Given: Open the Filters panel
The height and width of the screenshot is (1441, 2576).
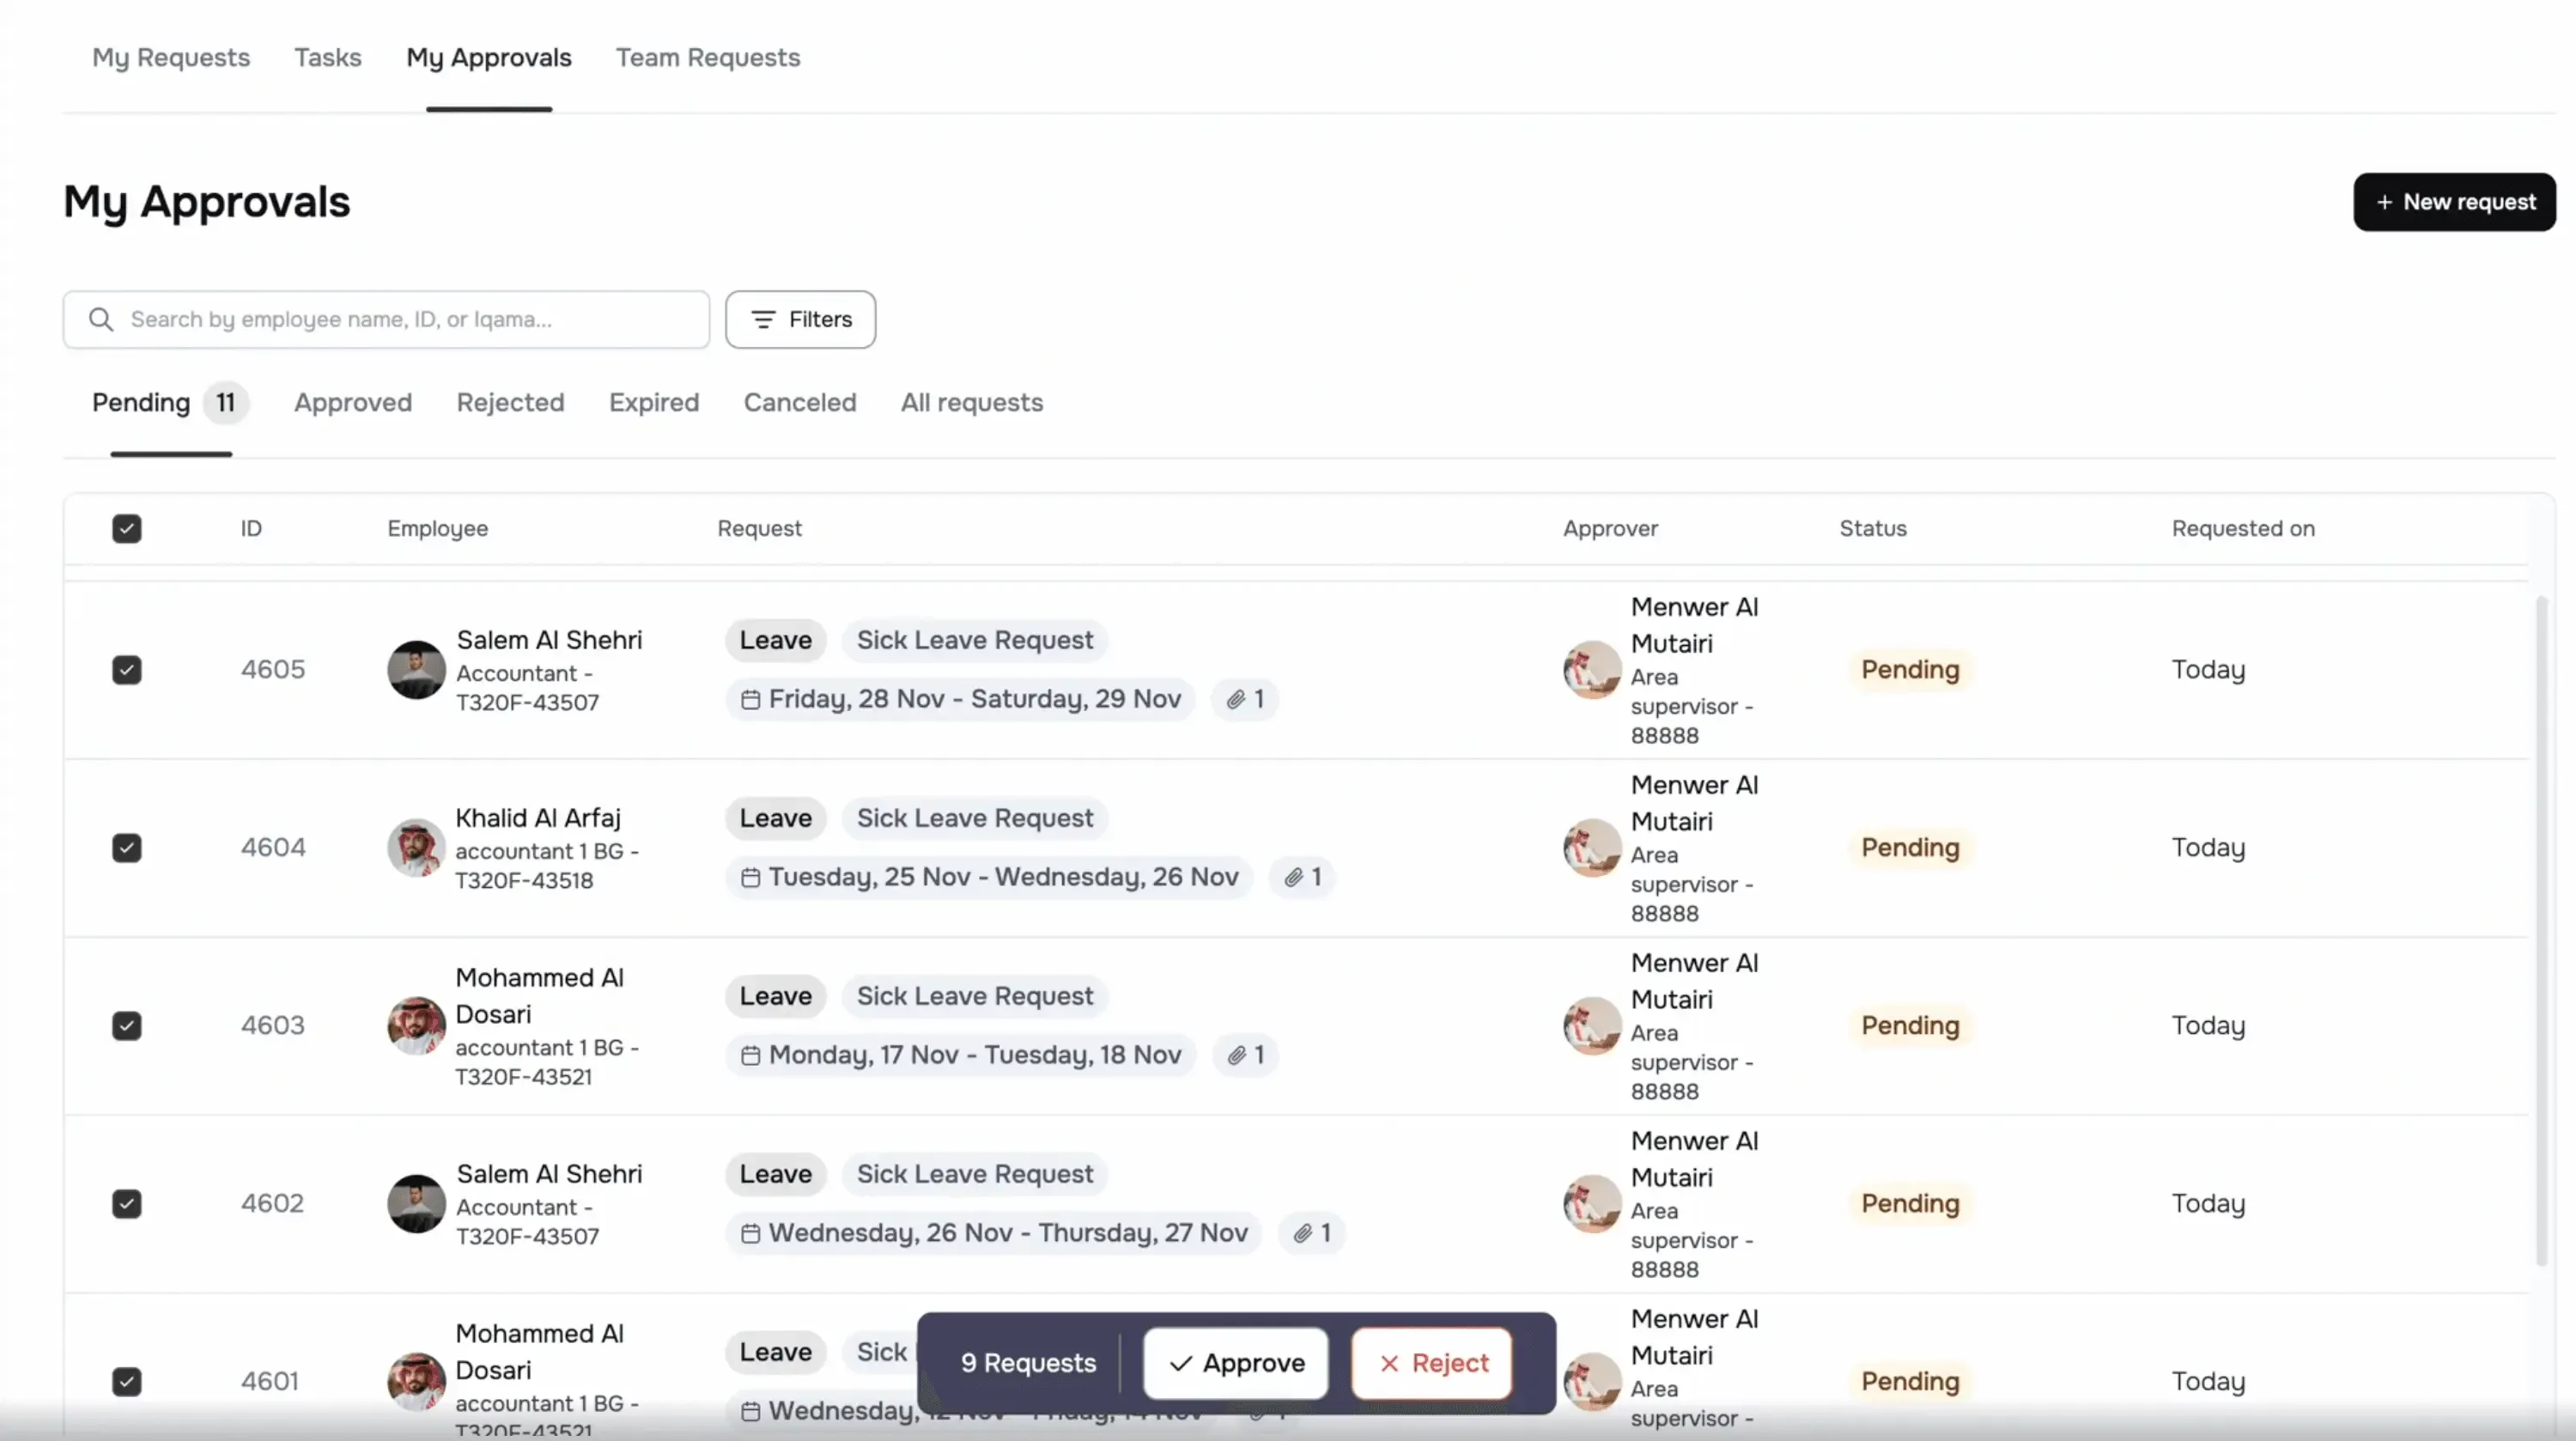Looking at the screenshot, I should click(x=800, y=319).
